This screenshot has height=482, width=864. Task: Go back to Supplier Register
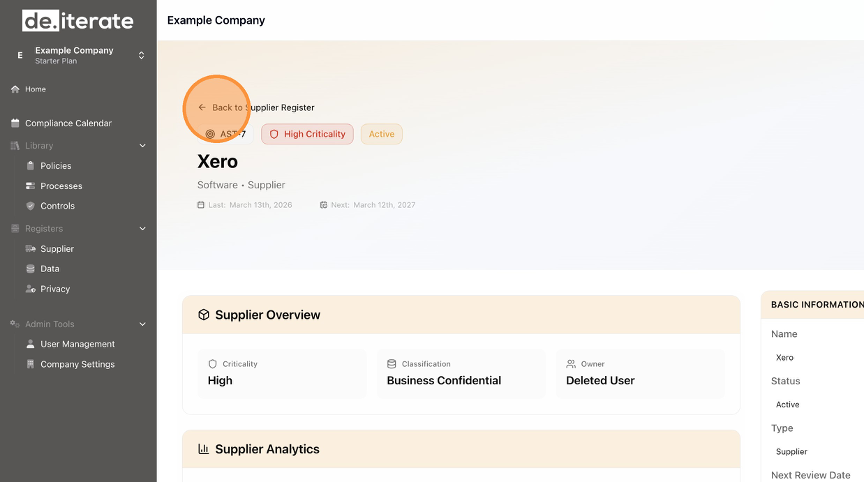click(x=256, y=107)
